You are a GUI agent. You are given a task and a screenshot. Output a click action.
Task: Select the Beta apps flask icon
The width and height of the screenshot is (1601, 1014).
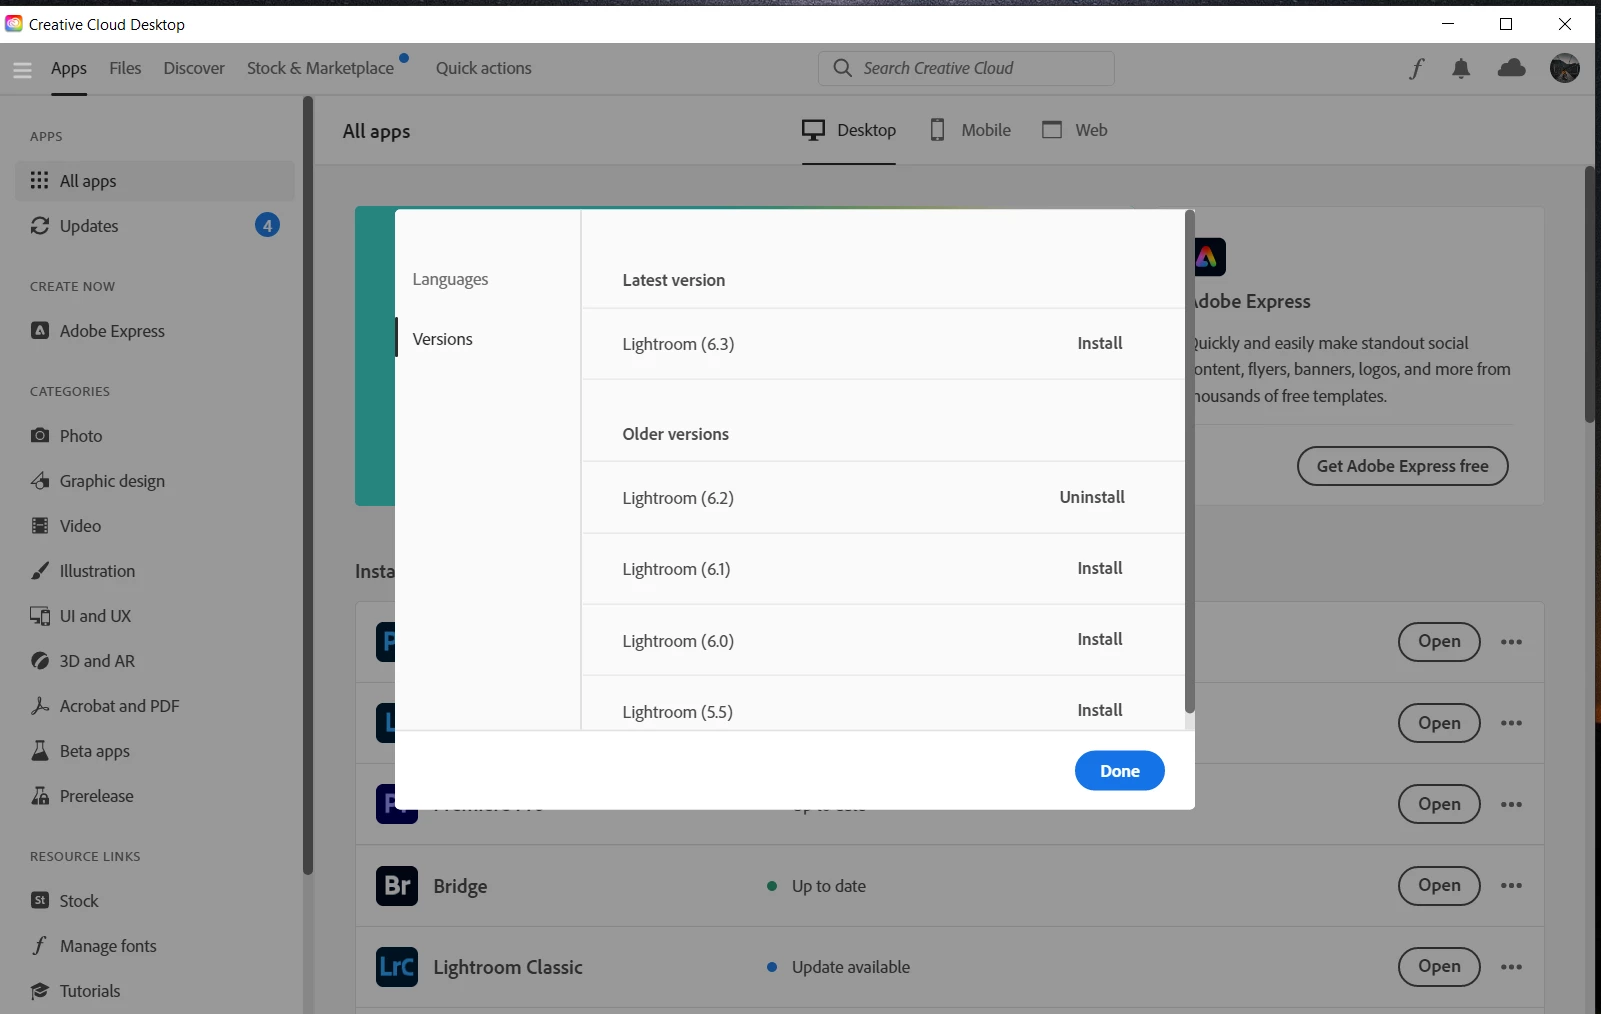(39, 750)
